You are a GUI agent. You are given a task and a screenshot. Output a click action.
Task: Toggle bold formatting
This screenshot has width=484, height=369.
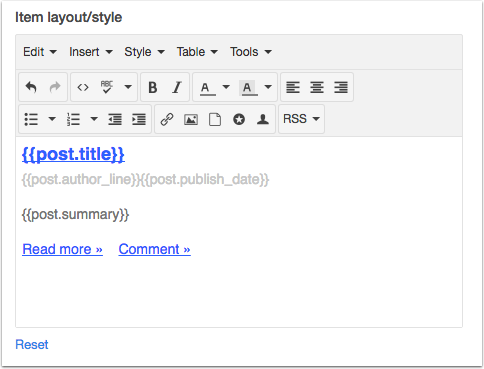[x=153, y=87]
